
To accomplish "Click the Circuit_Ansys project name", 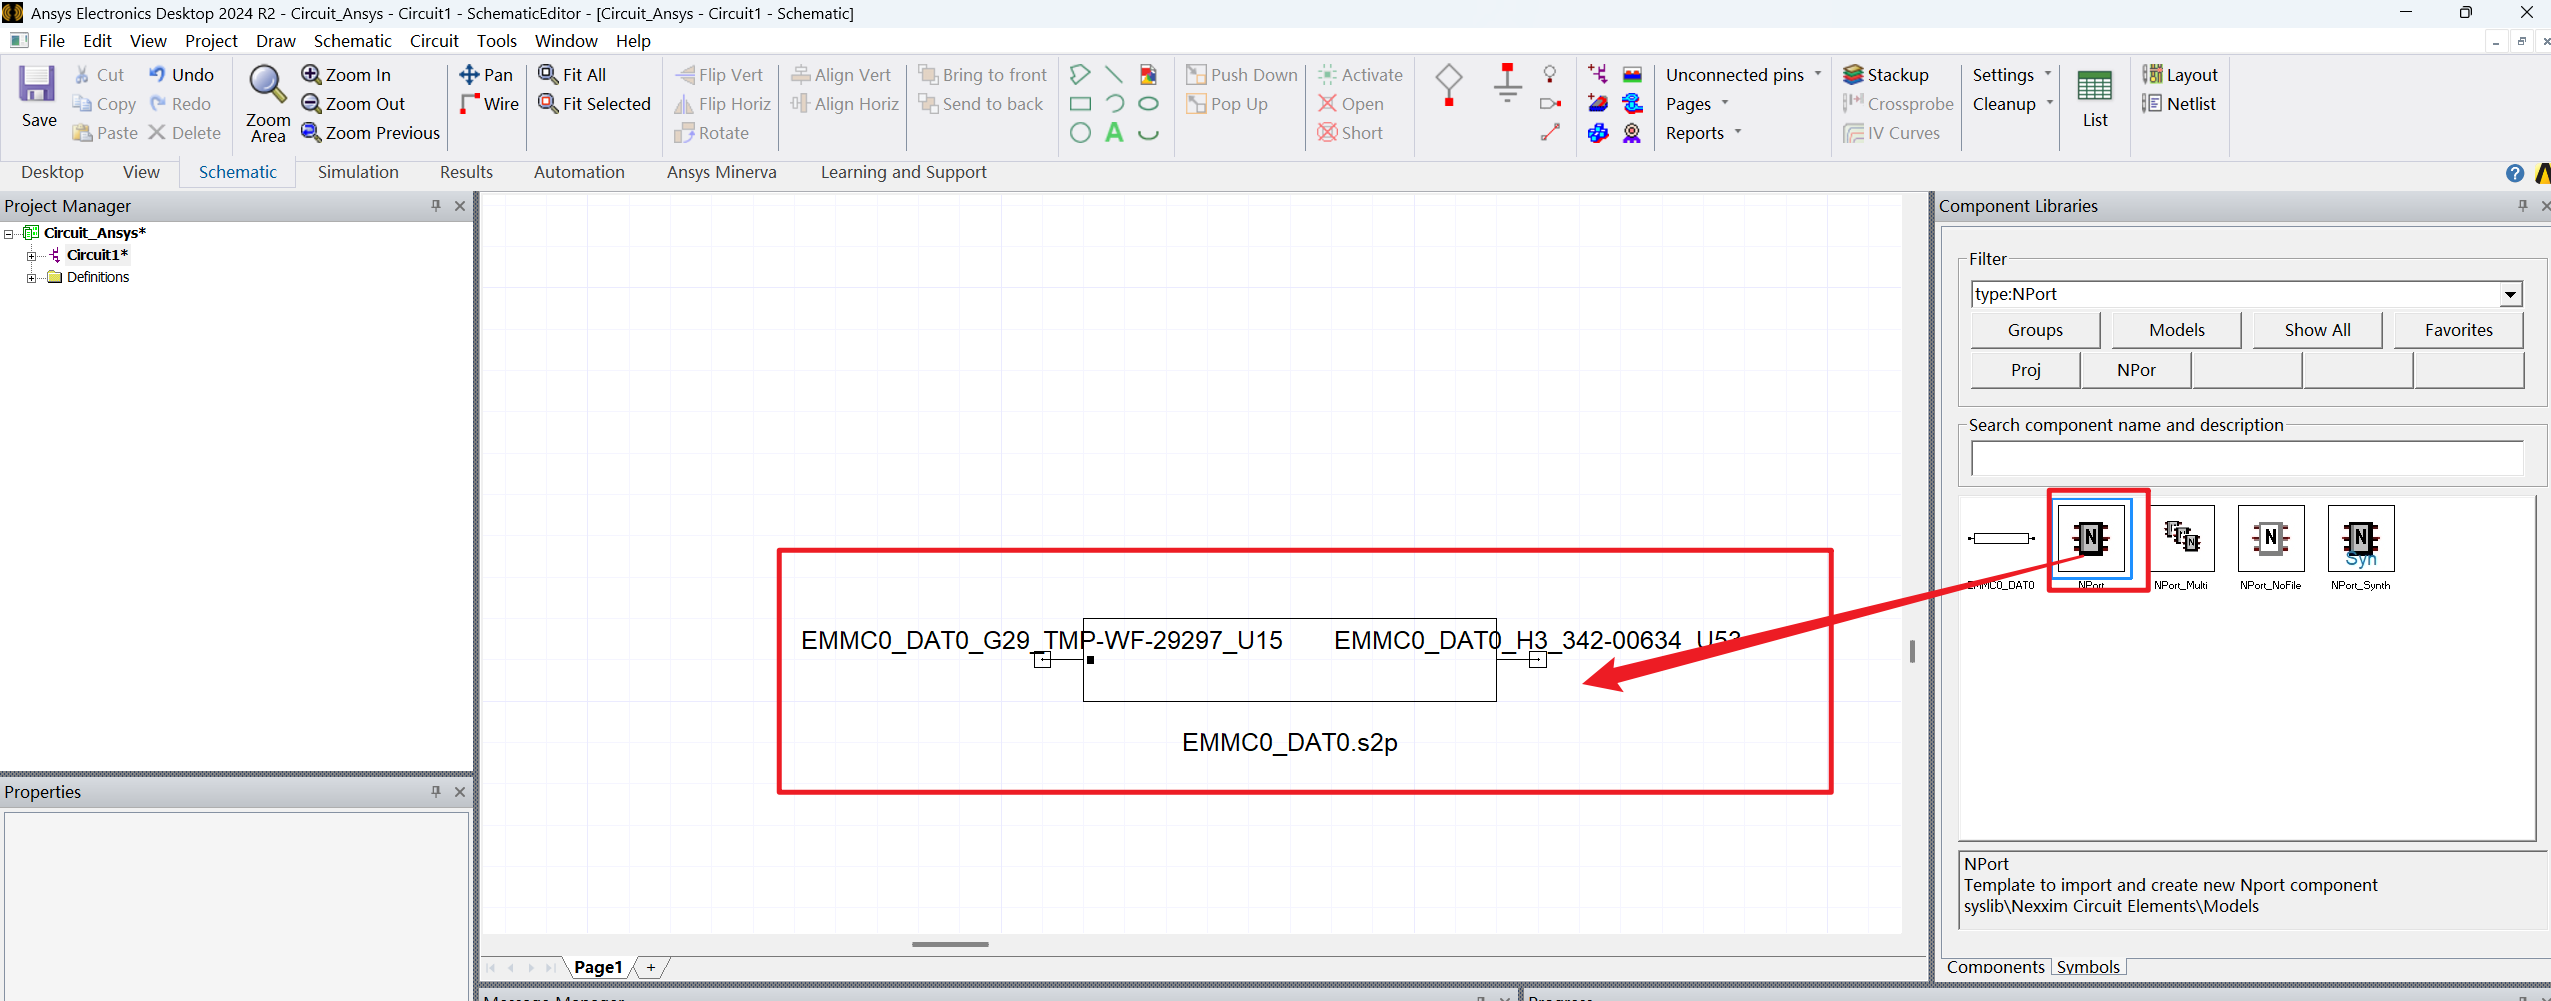I will [95, 233].
